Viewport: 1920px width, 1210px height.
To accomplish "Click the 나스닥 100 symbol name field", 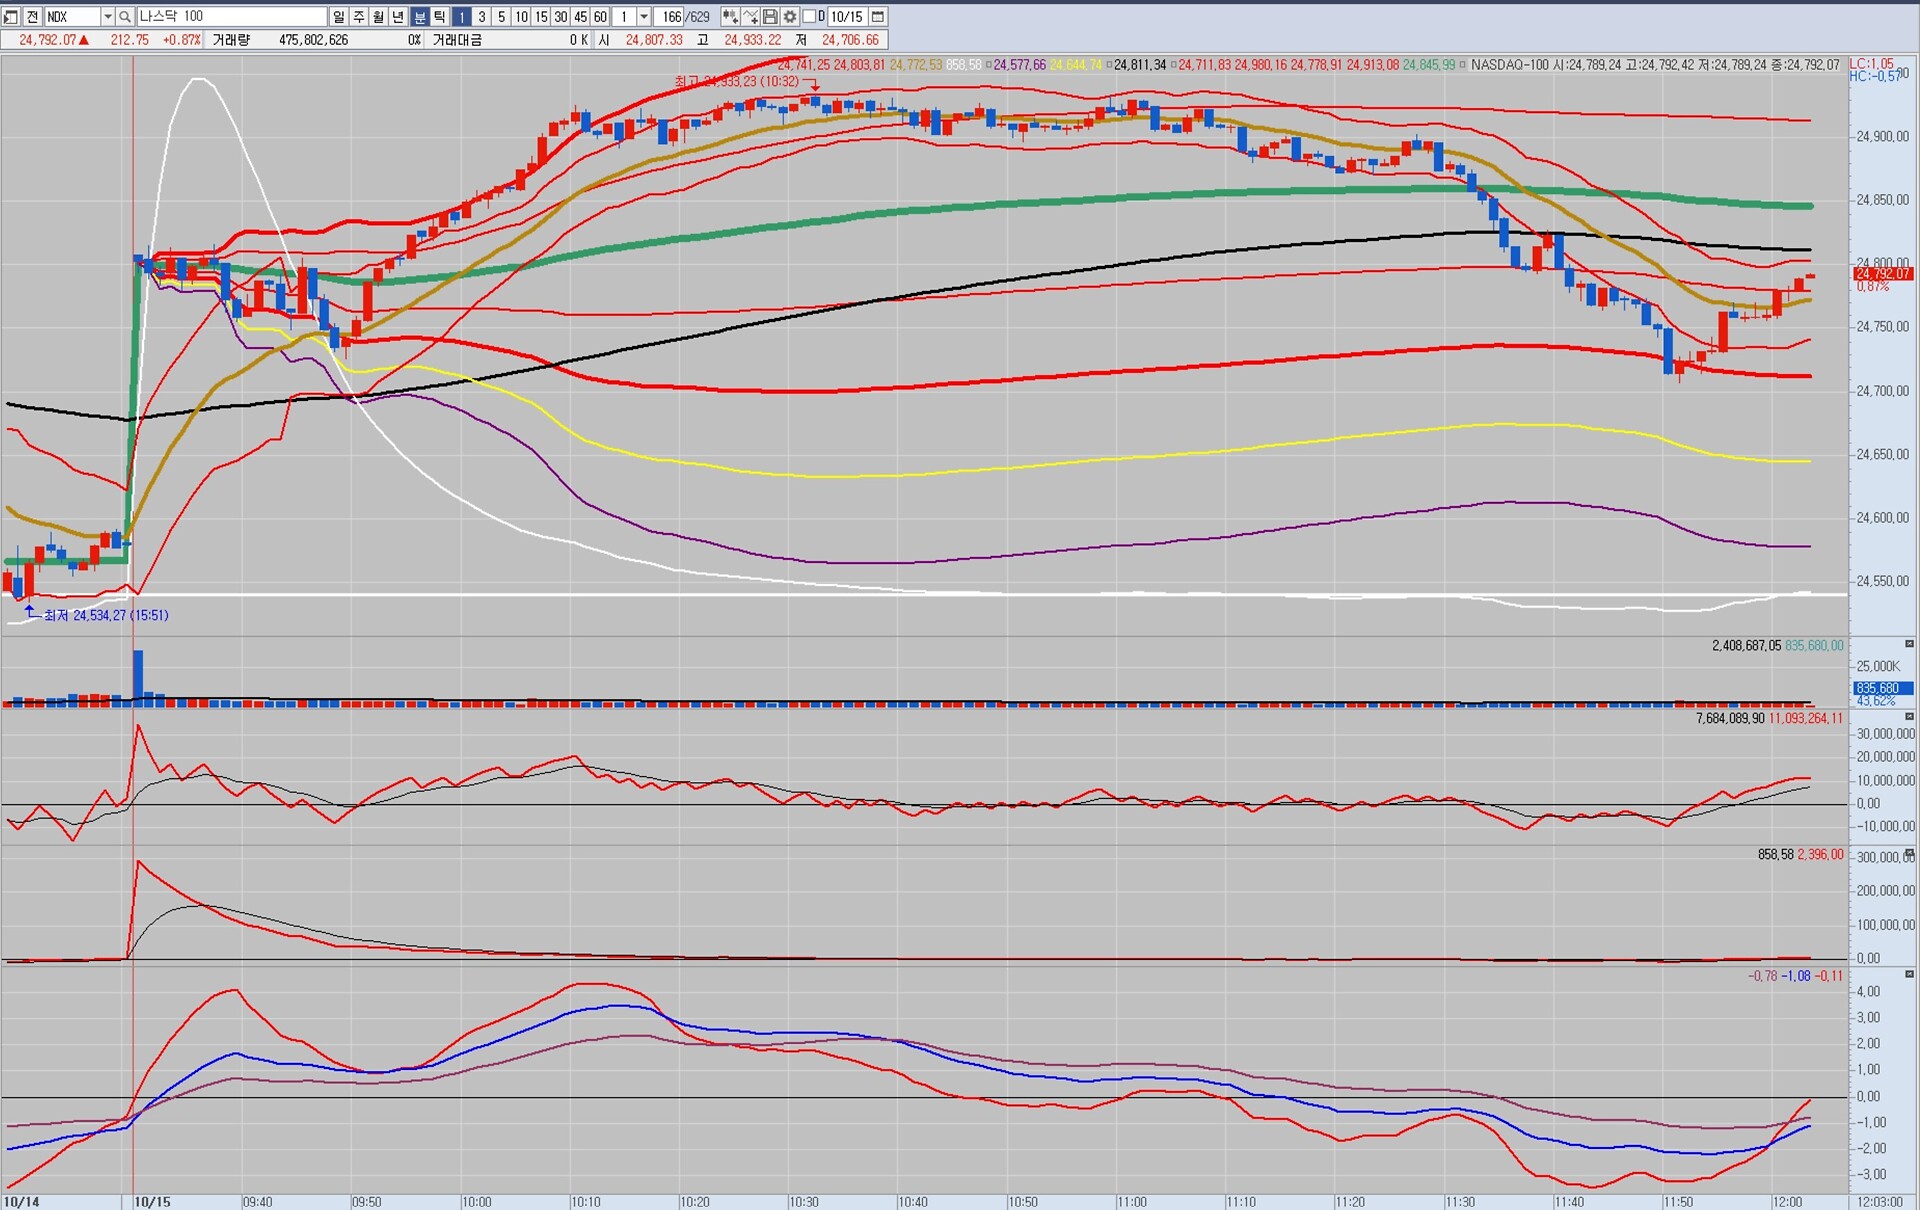I will pos(230,17).
